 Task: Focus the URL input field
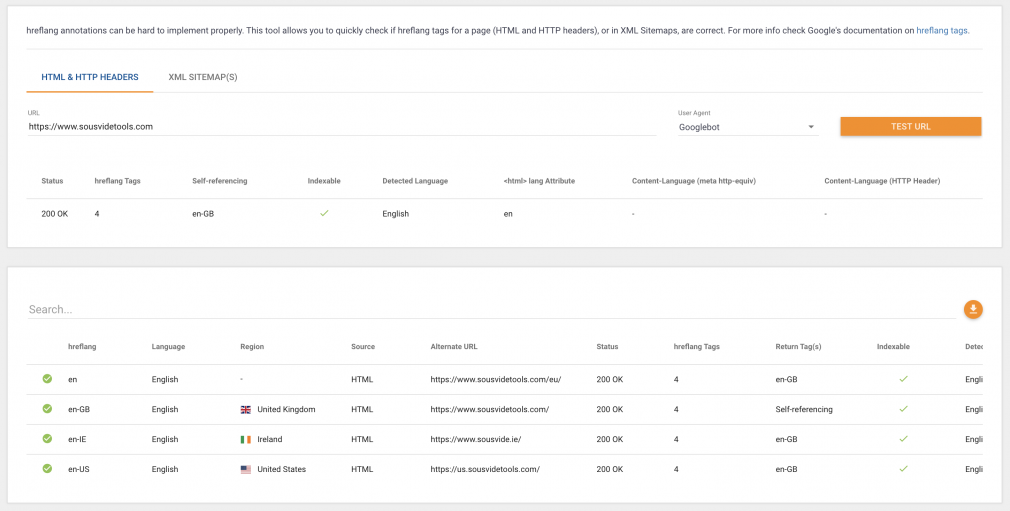342,127
